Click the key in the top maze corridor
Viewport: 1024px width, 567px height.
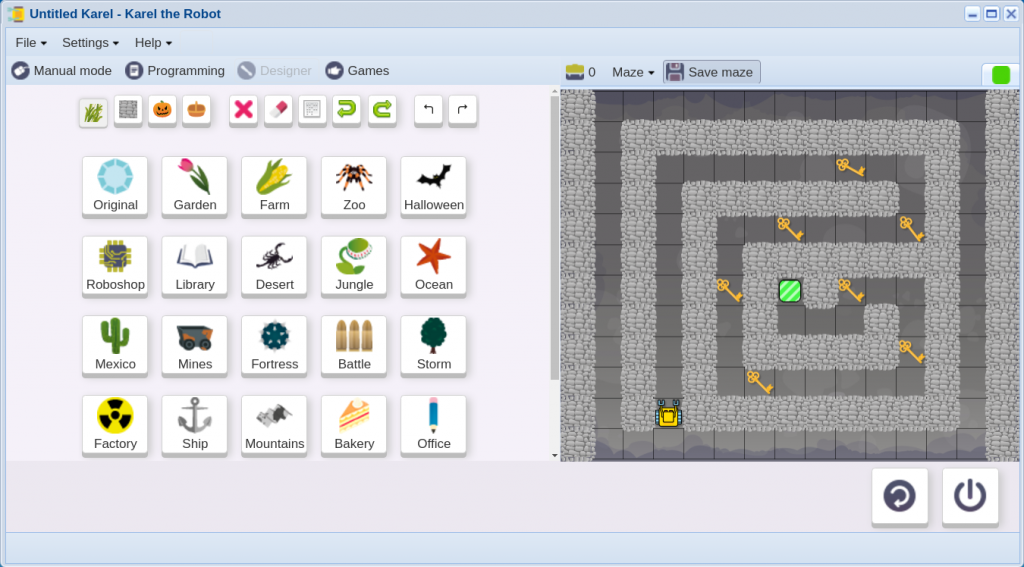click(850, 167)
